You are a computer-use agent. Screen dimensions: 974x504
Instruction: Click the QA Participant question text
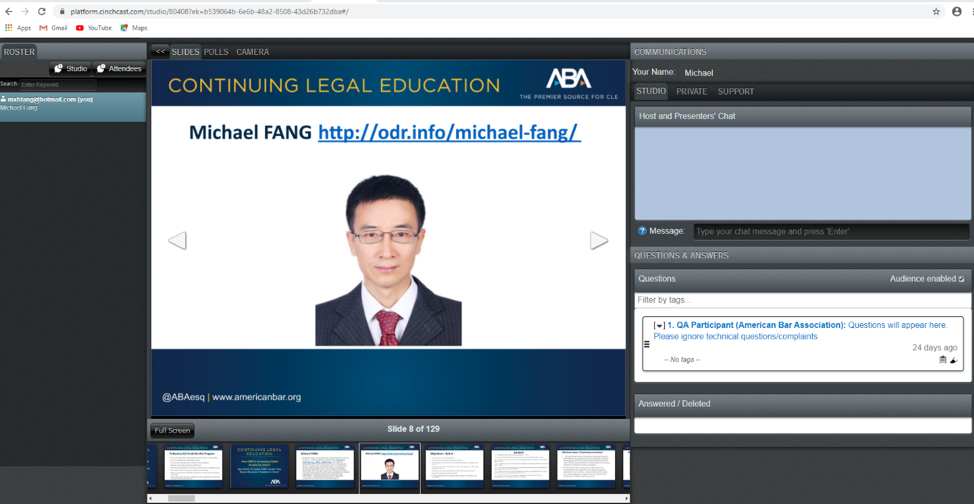800,331
